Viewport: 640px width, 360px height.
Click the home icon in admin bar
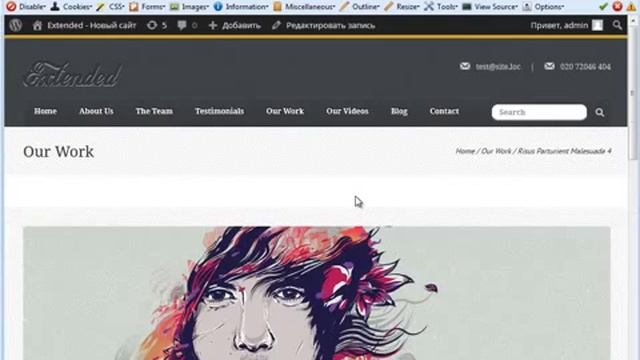pos(37,25)
